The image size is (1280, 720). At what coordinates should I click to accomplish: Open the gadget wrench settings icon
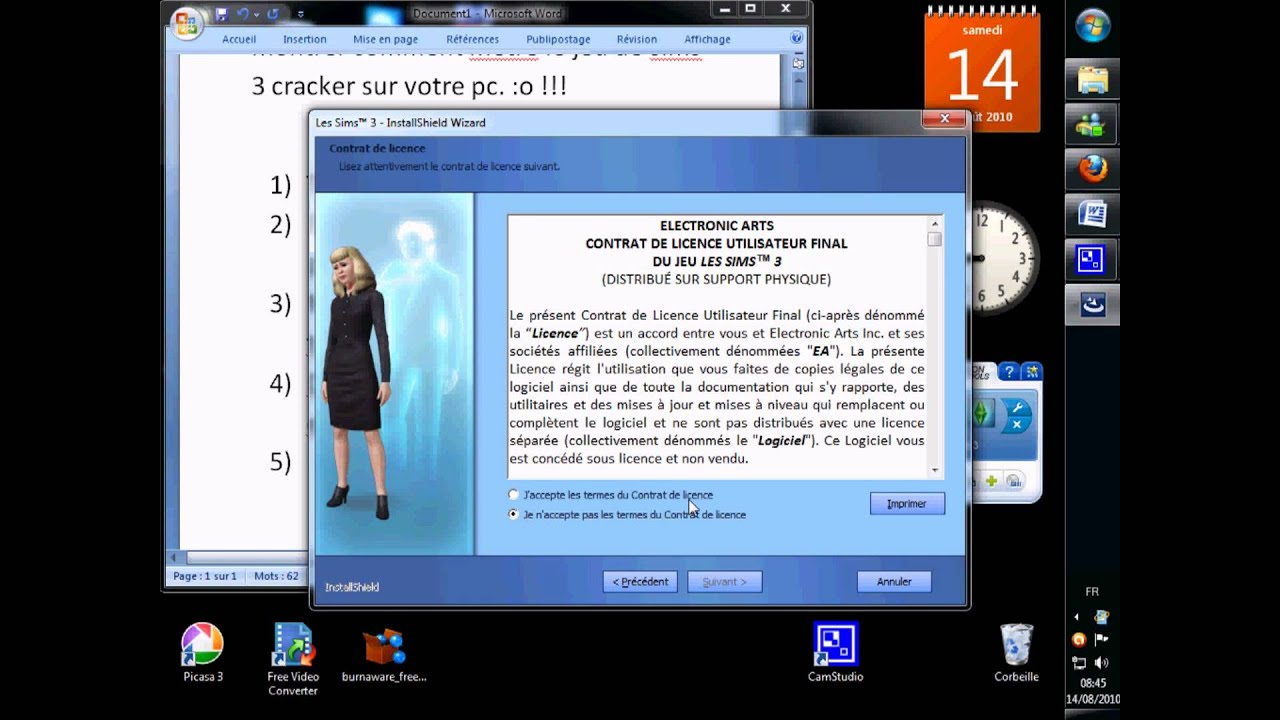(x=1016, y=407)
